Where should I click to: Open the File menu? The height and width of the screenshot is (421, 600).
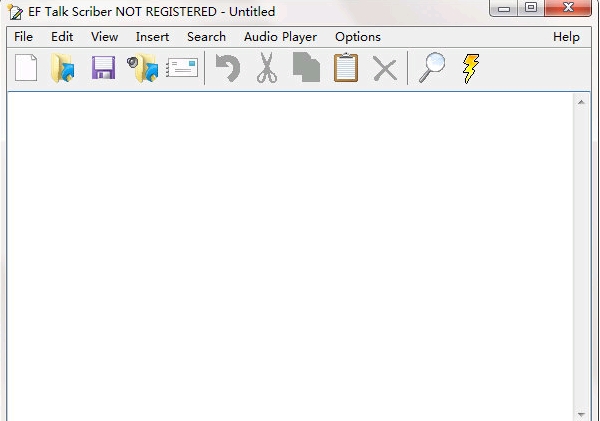pyautogui.click(x=23, y=37)
